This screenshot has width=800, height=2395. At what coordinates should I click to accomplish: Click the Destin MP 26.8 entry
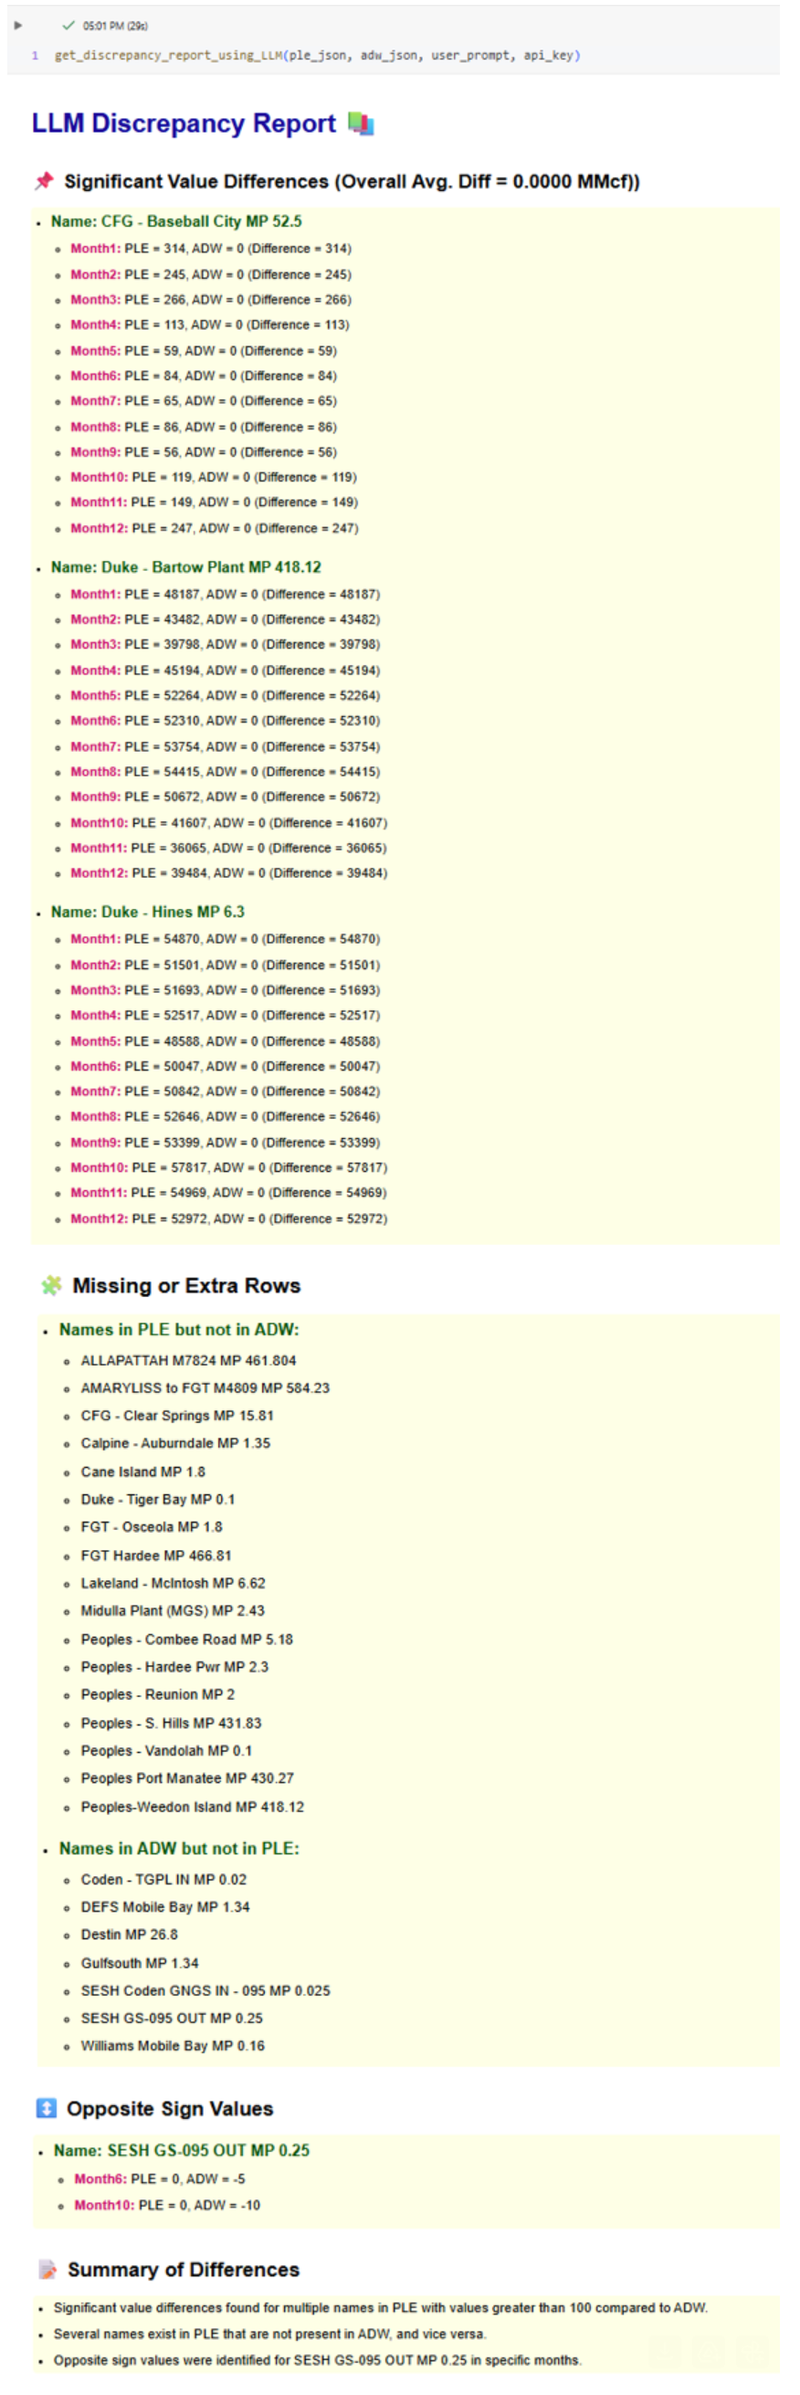tap(129, 1934)
